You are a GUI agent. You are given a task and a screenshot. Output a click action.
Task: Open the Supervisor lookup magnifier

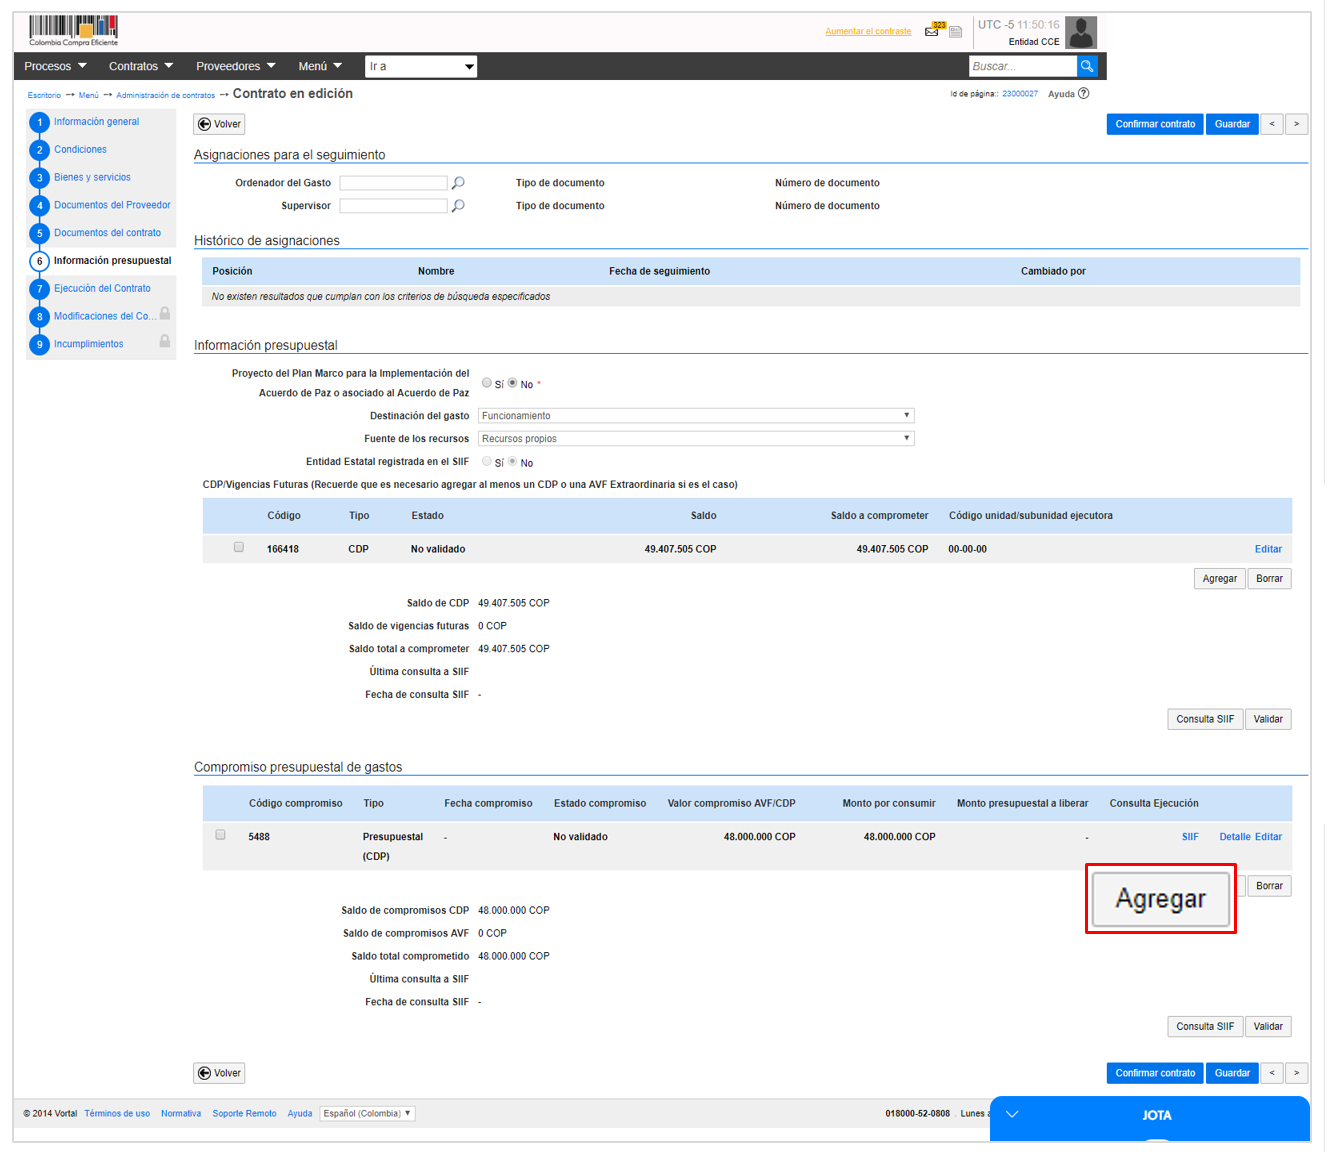point(458,206)
